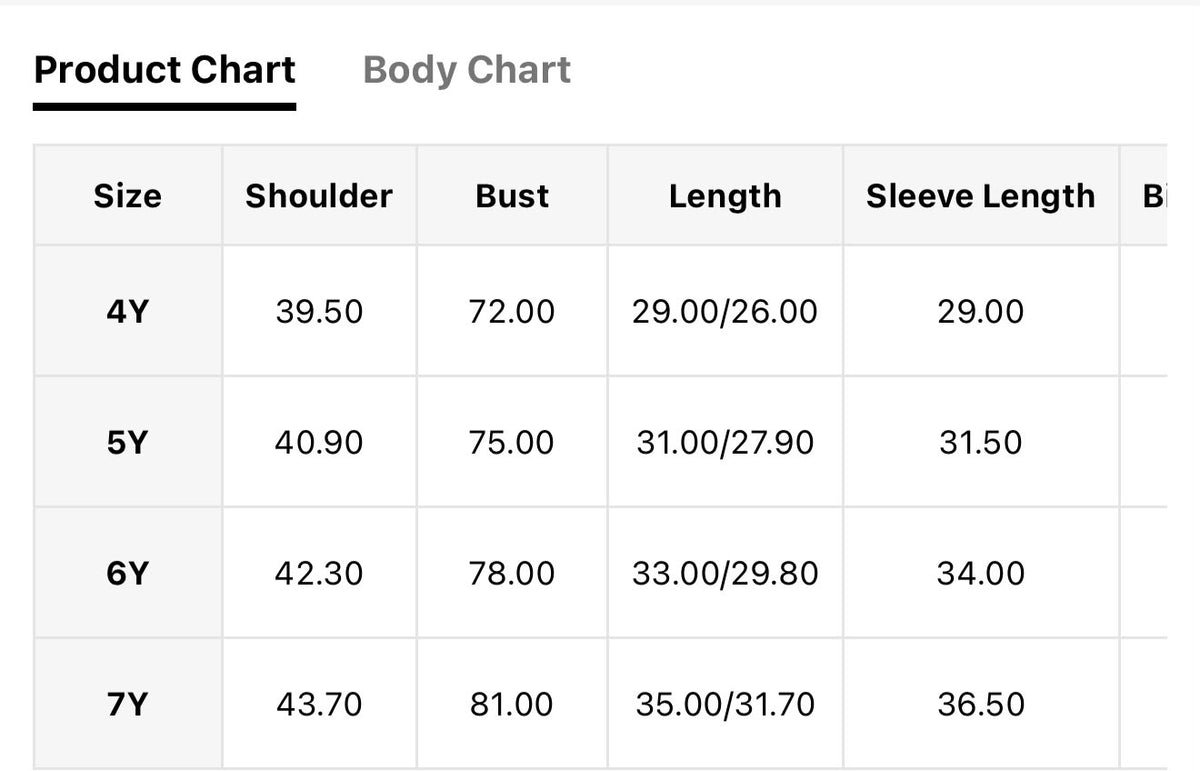Select the 6Y size row label

click(128, 573)
